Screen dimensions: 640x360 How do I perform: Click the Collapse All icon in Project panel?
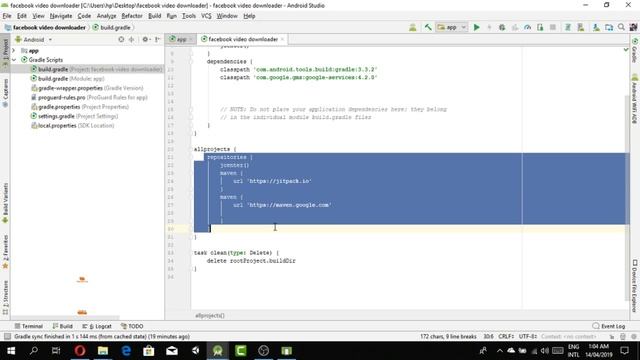tap(131, 40)
